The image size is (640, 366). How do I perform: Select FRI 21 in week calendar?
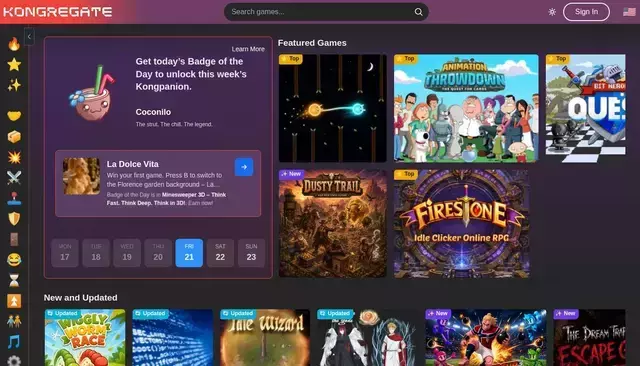pos(189,253)
